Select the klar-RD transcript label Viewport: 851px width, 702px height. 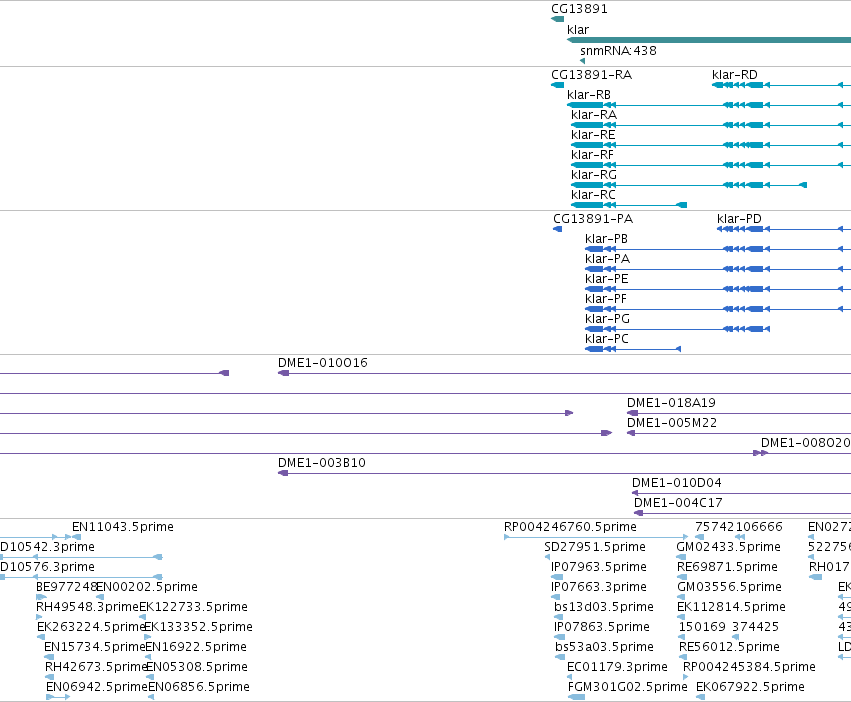tap(735, 75)
